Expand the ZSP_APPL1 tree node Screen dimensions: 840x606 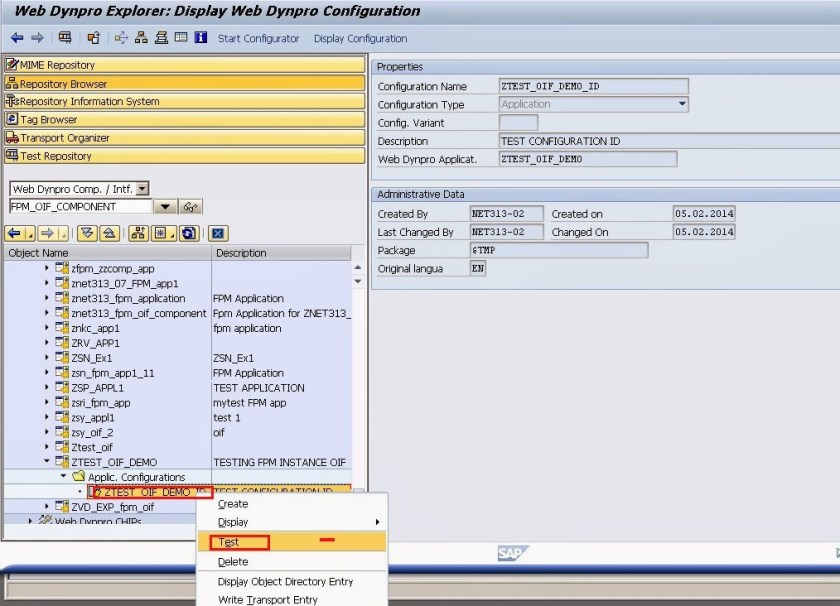click(47, 388)
